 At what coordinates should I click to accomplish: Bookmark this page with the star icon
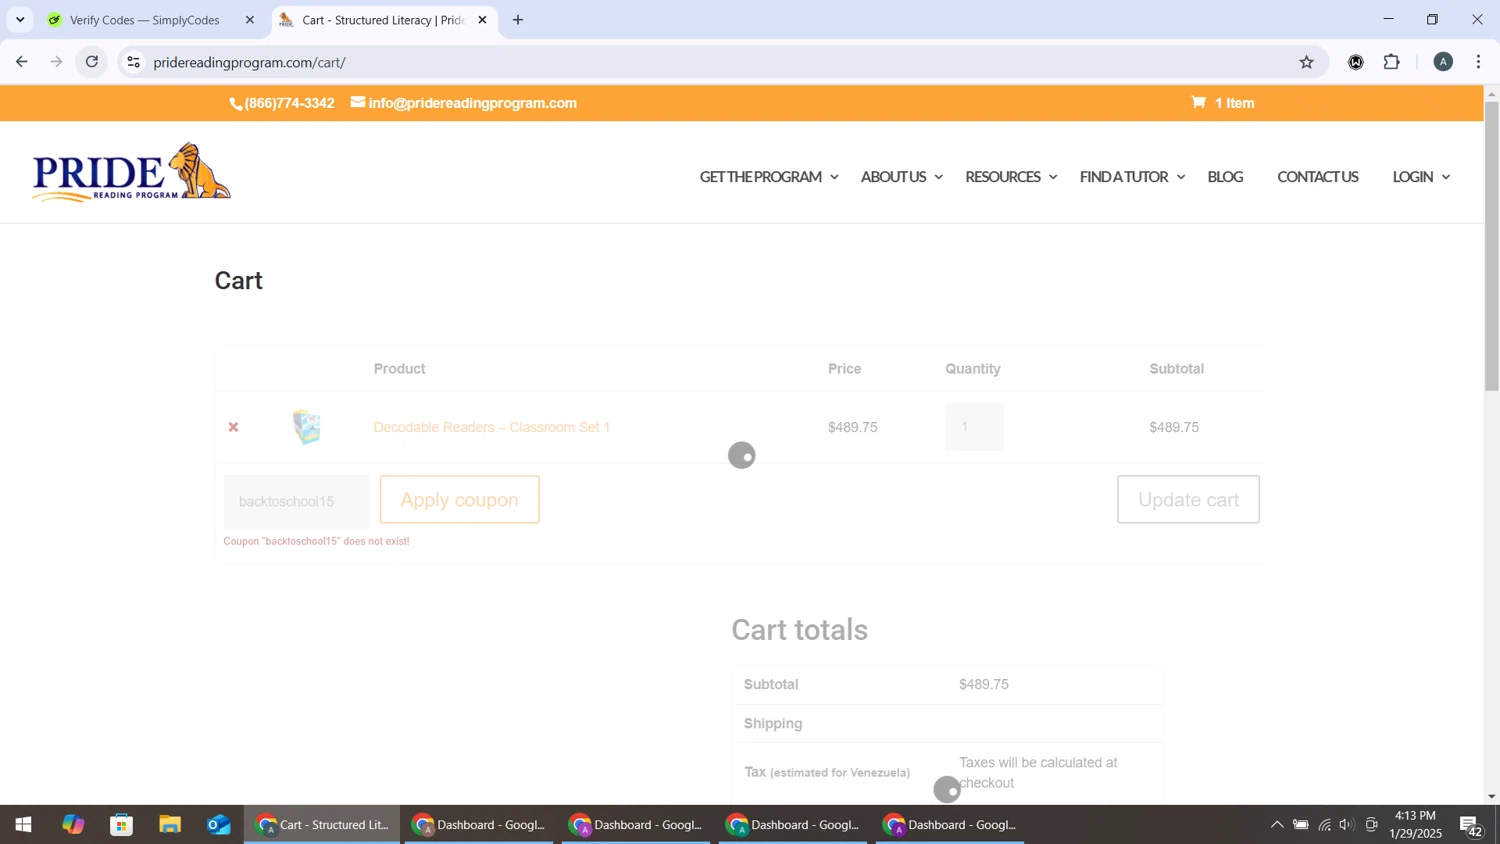[1306, 62]
